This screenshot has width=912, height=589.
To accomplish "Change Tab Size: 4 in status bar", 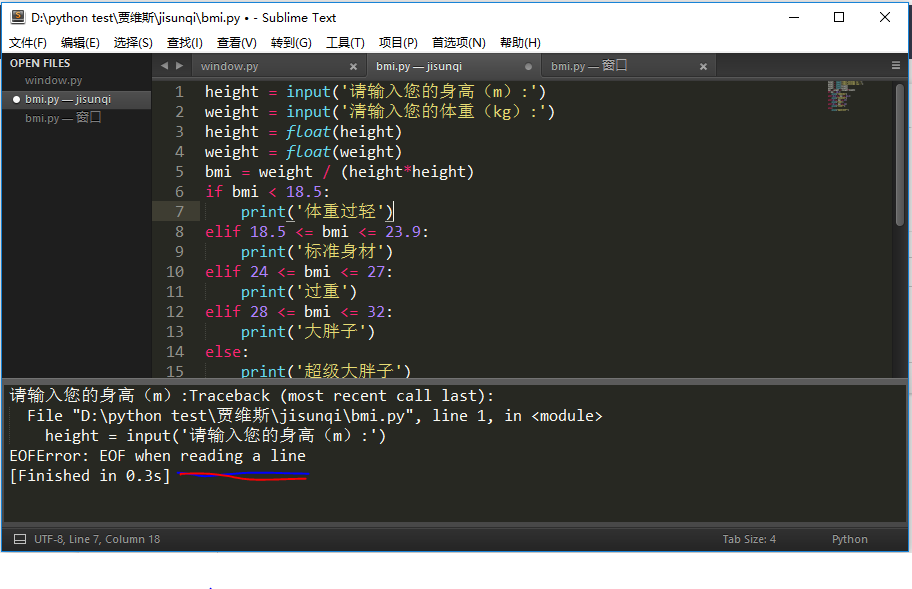I will tap(749, 539).
